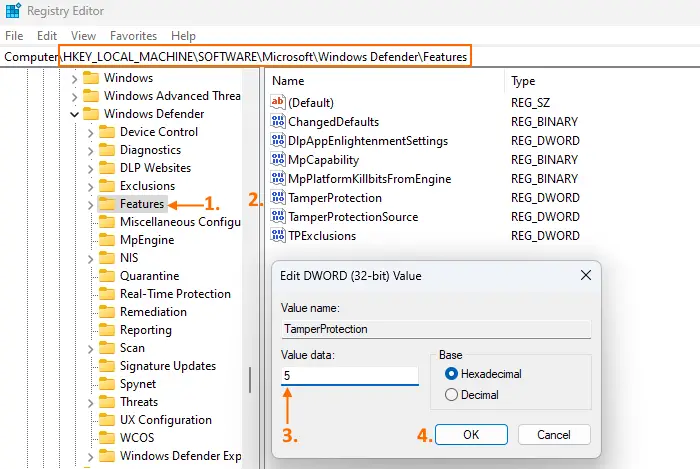Click the TamperProtection DWORD value icon

(x=278, y=197)
